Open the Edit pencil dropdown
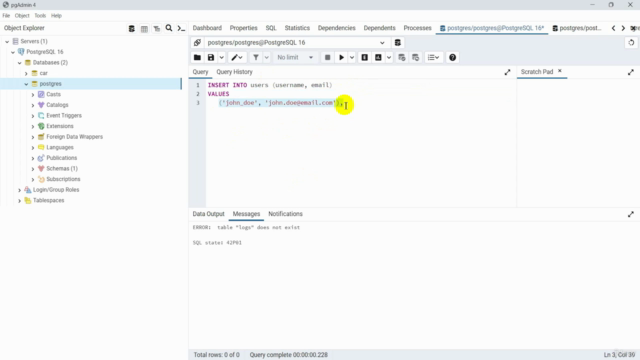This screenshot has width=640, height=360. tap(237, 58)
